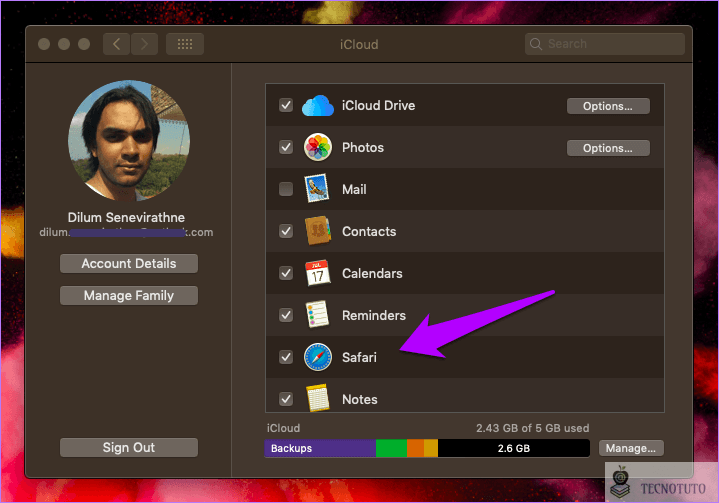719x503 pixels.
Task: Click the Notes label text
Action: pos(360,399)
